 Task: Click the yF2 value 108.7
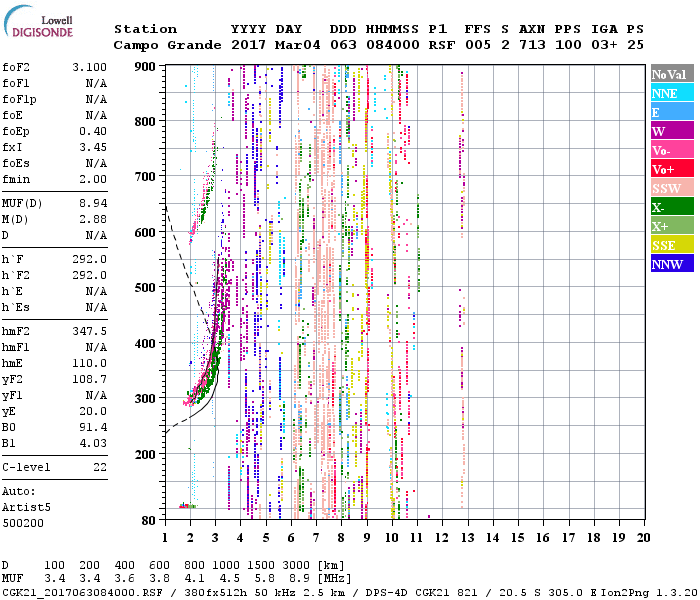90,379
